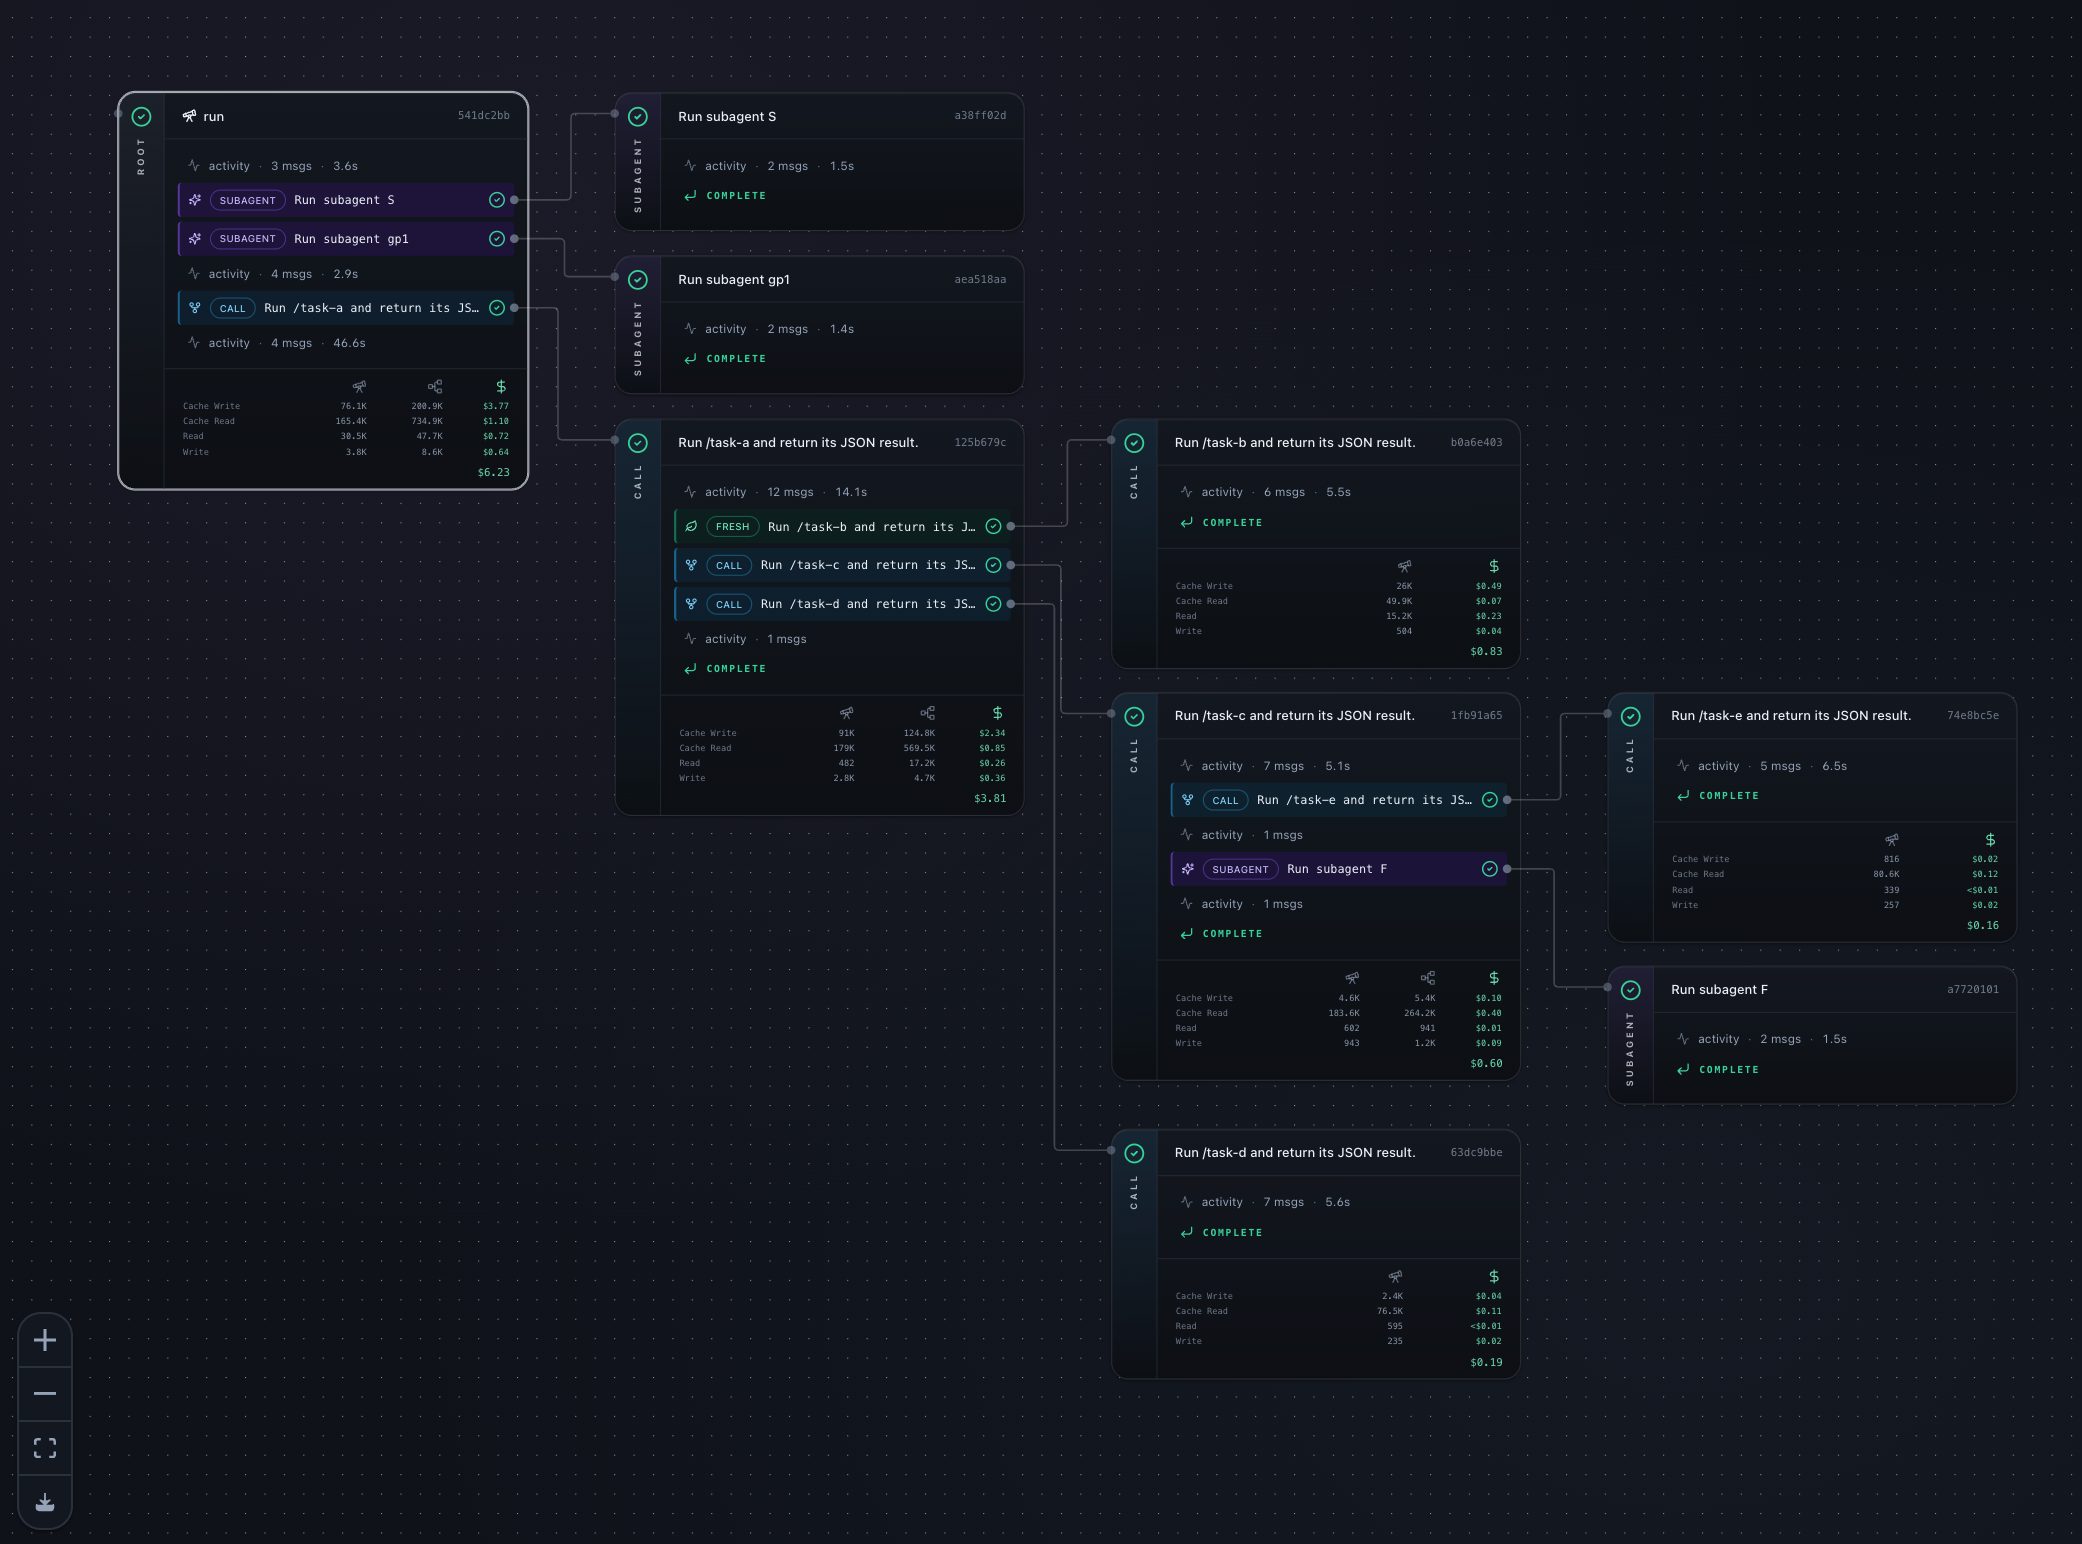This screenshot has height=1544, width=2082.
Task: Select the 'Run /task-c' CALL row
Action: tap(842, 565)
